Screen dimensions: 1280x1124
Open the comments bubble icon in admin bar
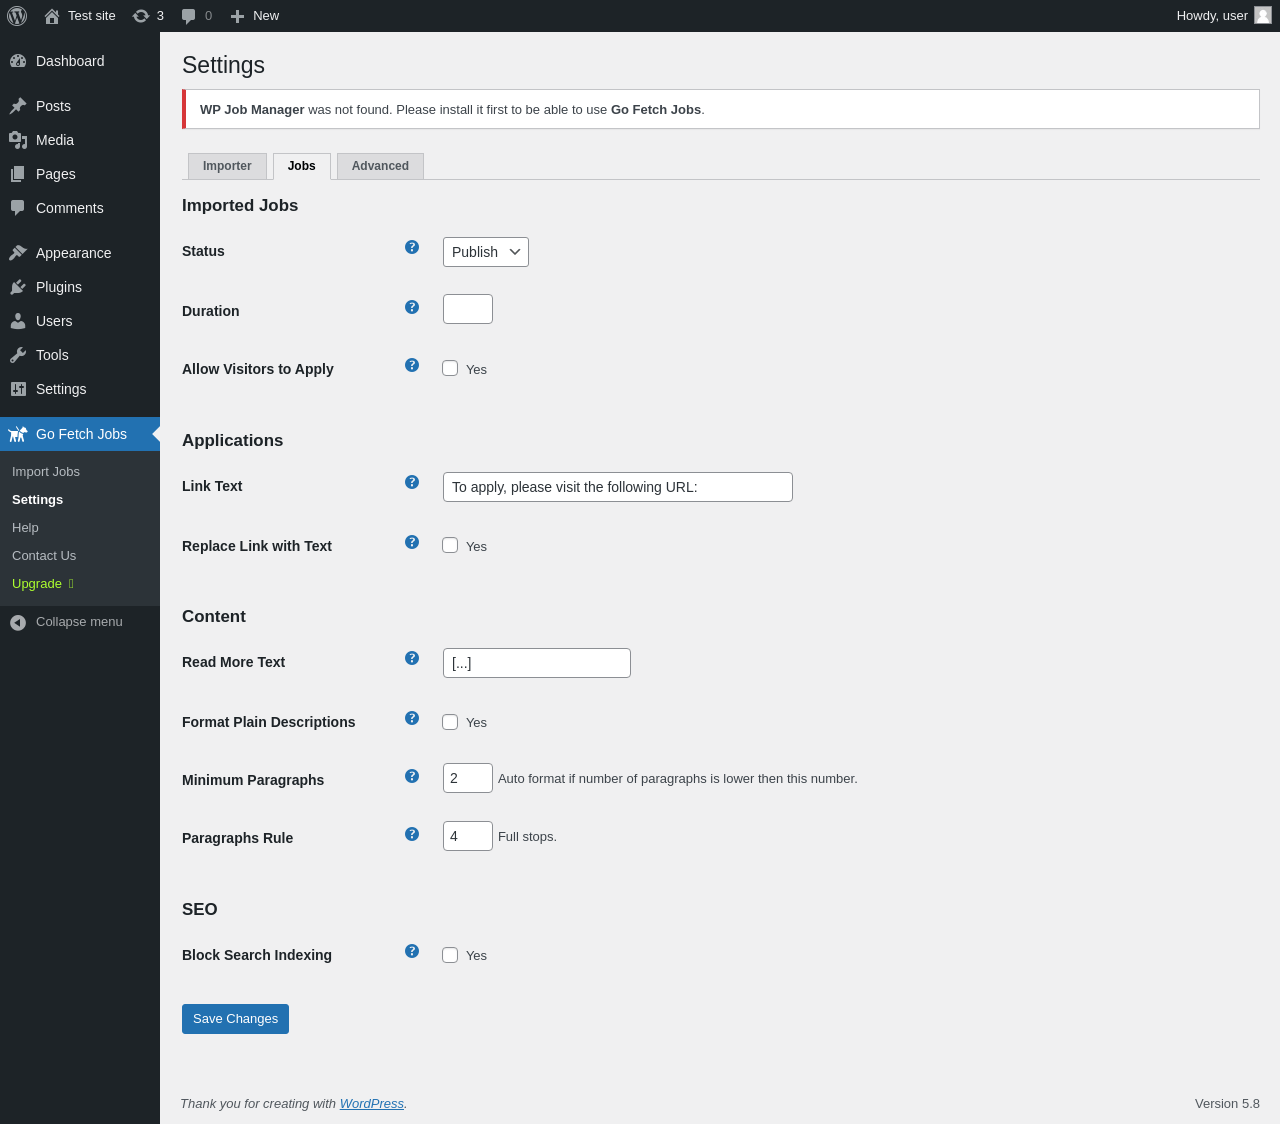pyautogui.click(x=188, y=16)
